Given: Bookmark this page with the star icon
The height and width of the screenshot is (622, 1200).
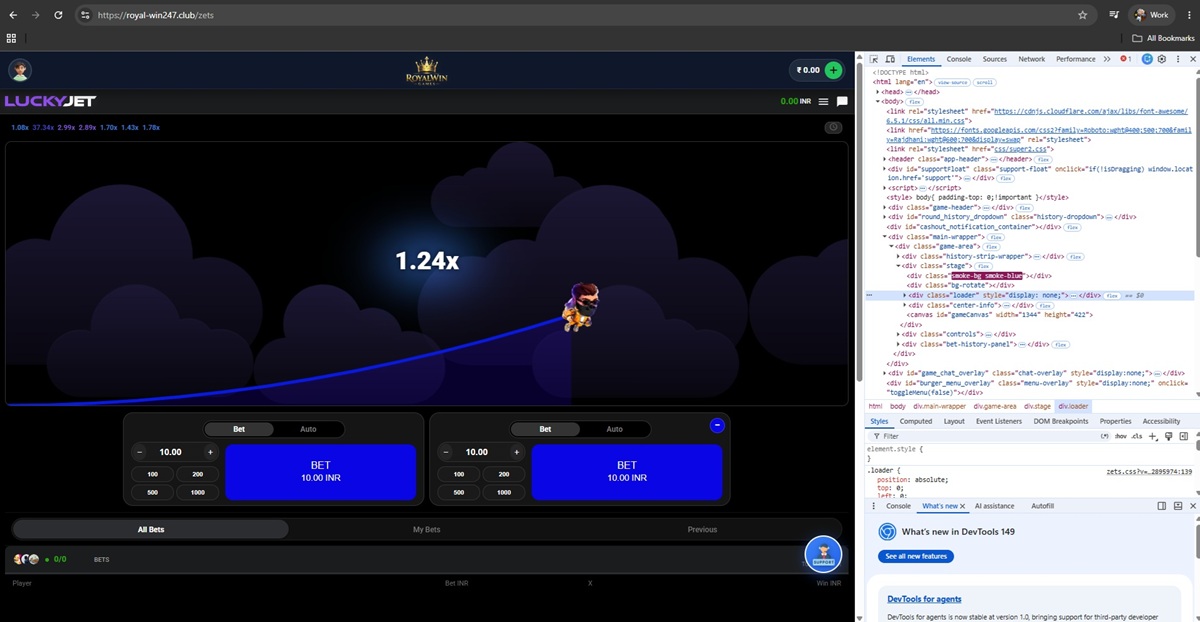Looking at the screenshot, I should tap(1082, 15).
